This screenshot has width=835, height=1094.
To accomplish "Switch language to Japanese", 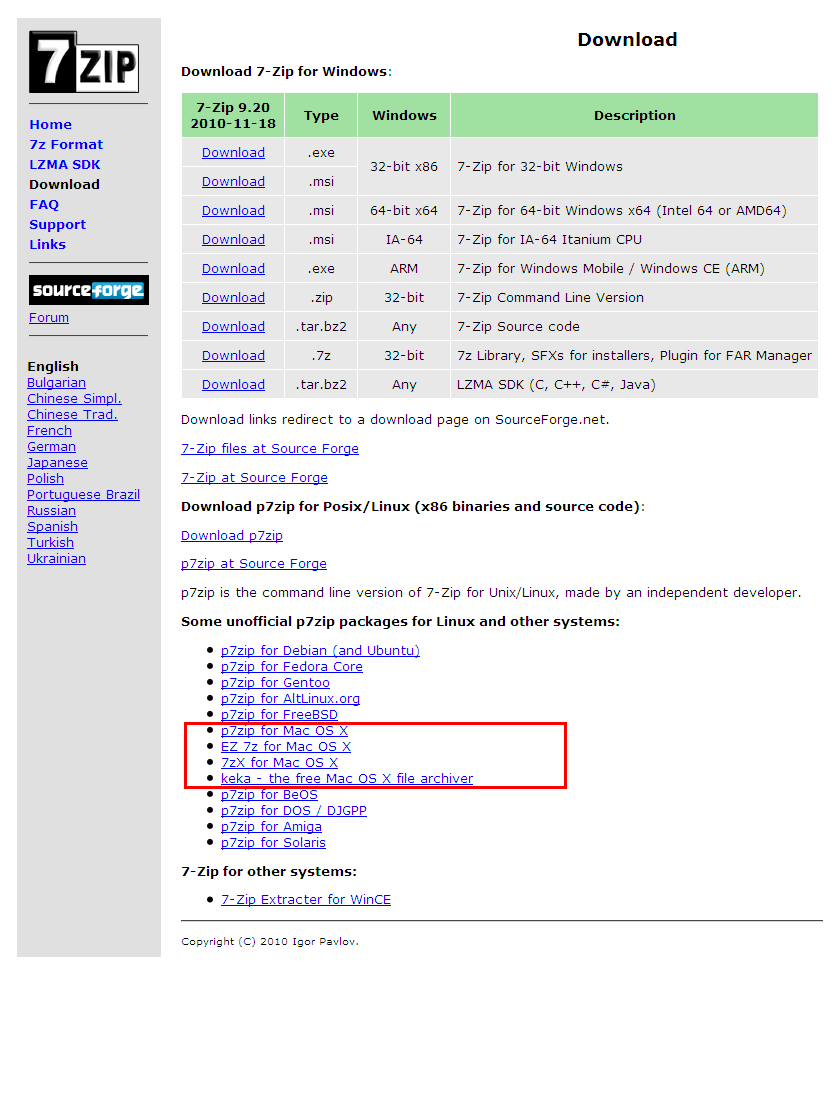I will point(57,463).
